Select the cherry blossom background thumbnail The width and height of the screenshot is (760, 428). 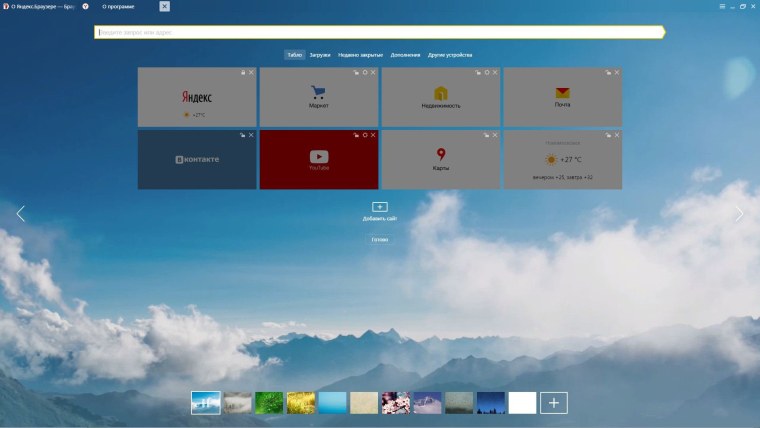(396, 403)
